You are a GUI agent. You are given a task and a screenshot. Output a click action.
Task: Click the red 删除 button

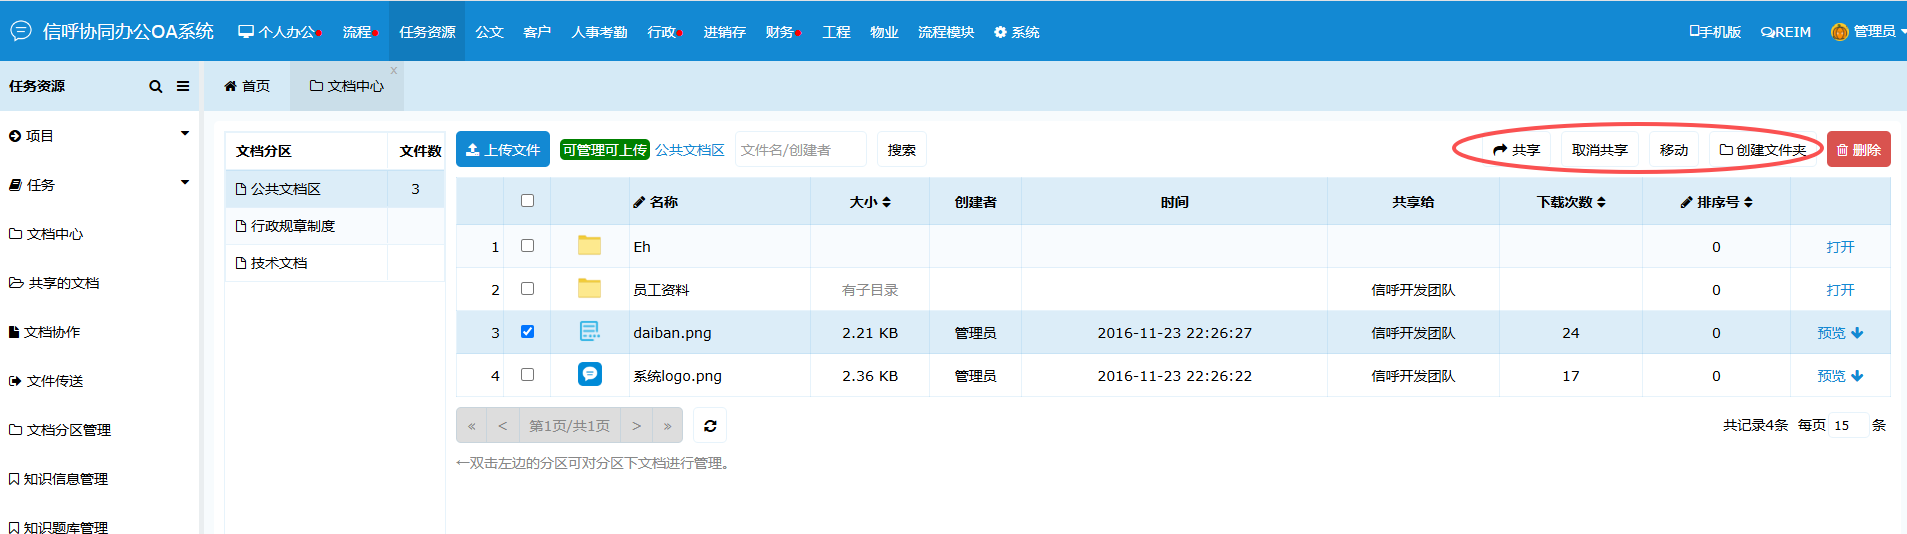coord(1858,150)
